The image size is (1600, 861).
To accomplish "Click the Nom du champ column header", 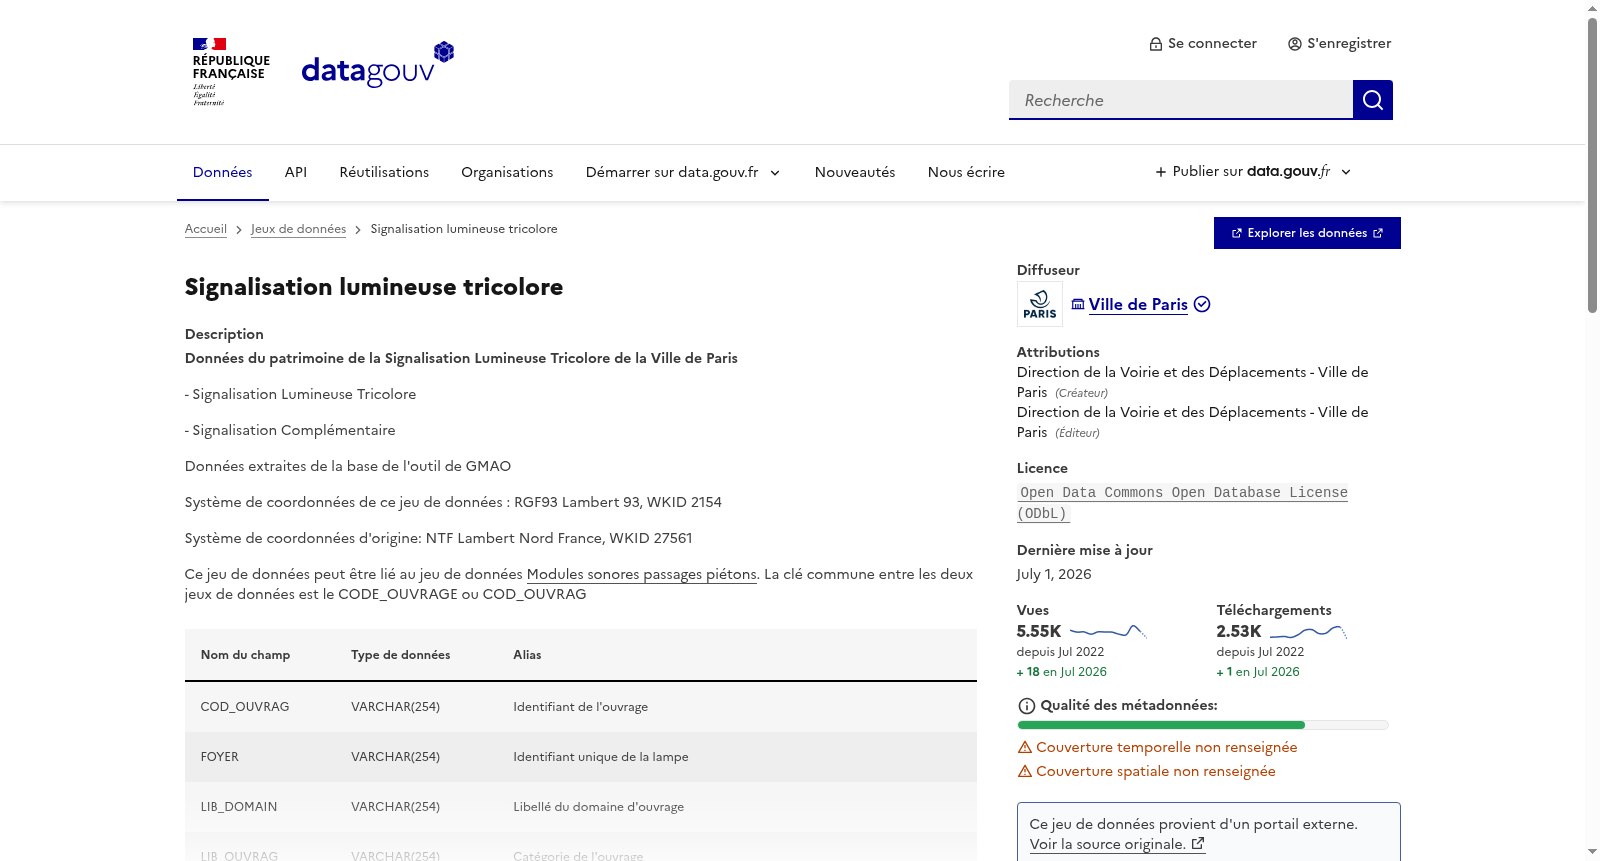I will [245, 655].
